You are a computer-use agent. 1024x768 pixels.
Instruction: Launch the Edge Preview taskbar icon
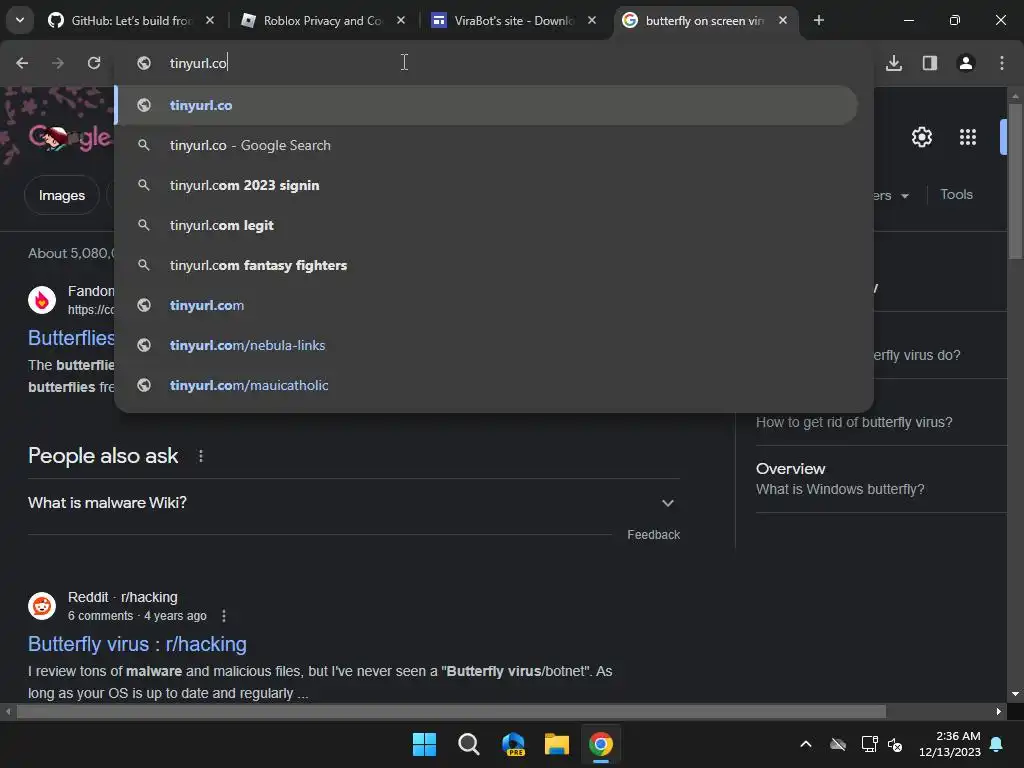513,744
